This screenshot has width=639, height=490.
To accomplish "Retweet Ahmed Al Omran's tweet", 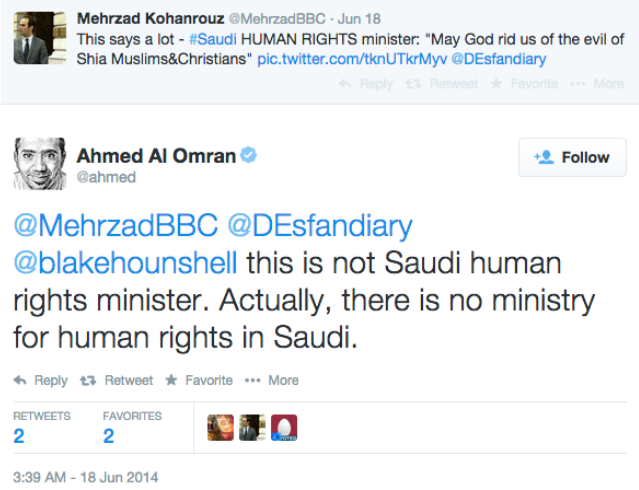I will [x=118, y=380].
